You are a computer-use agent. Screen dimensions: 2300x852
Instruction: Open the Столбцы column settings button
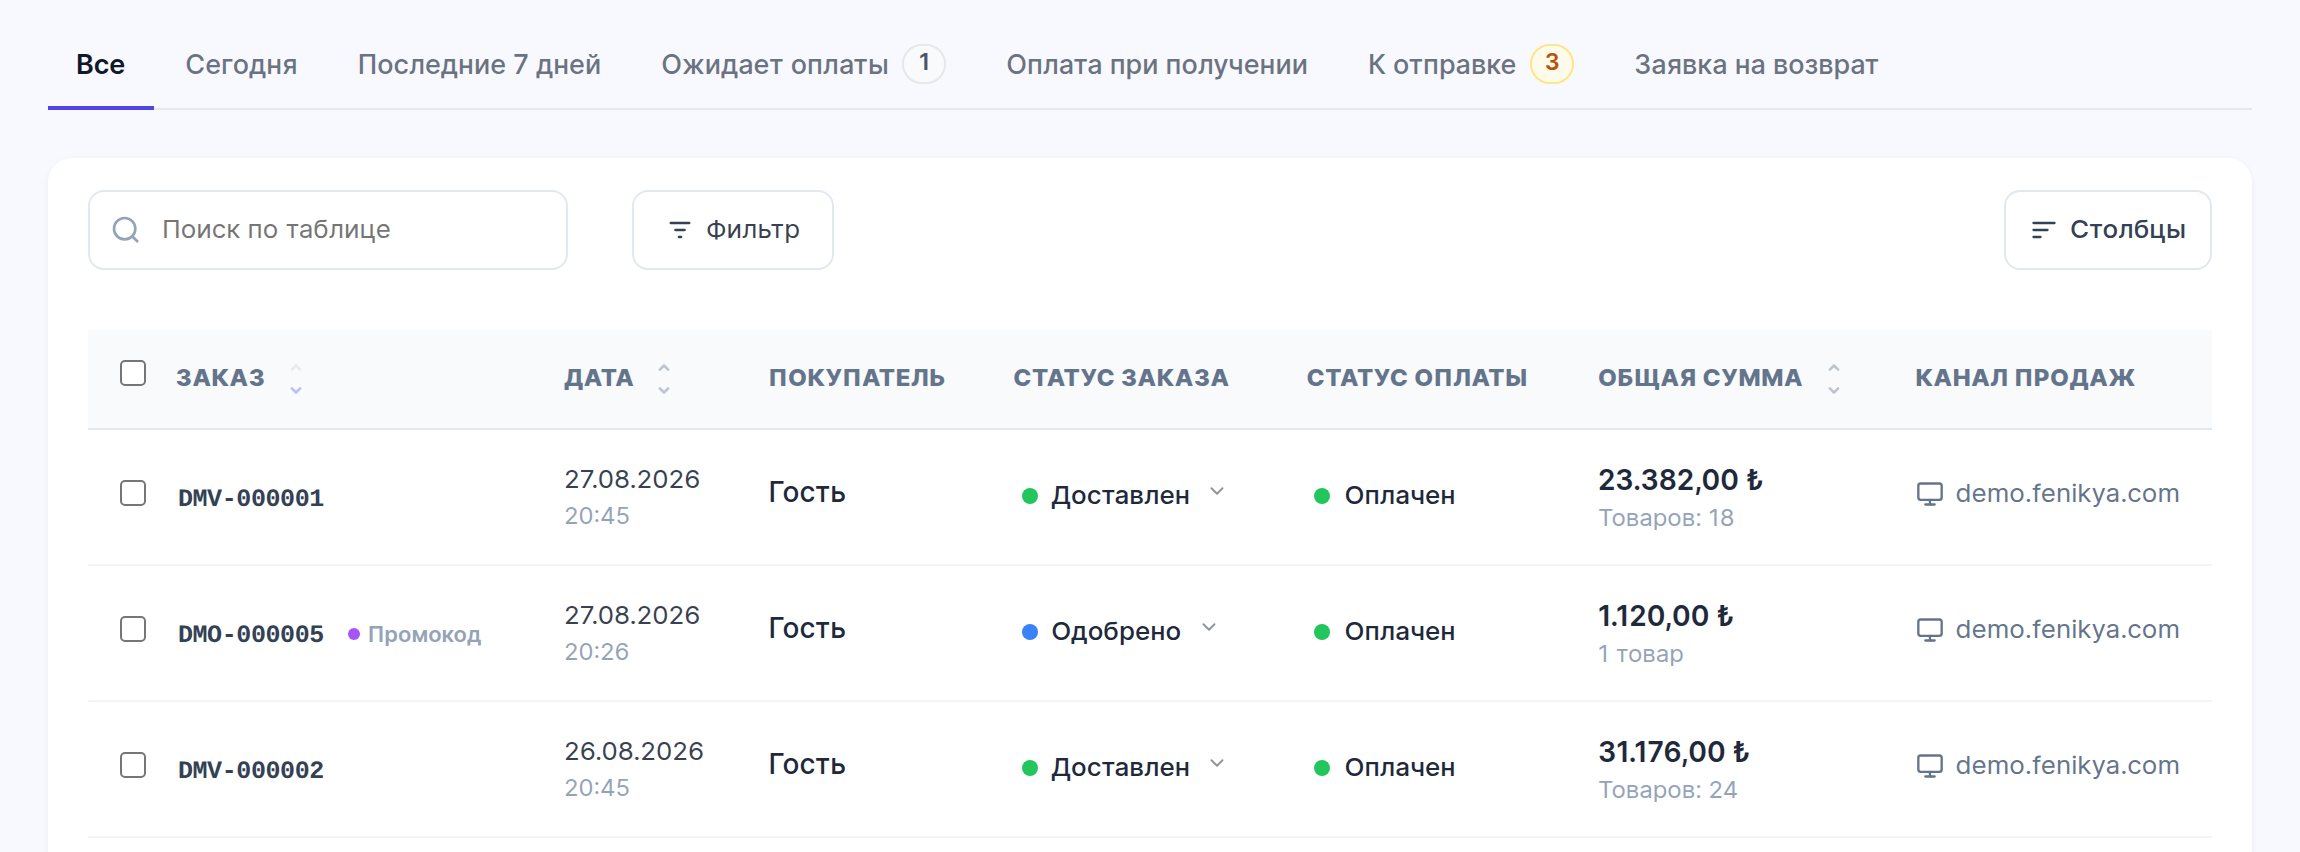tap(2108, 230)
